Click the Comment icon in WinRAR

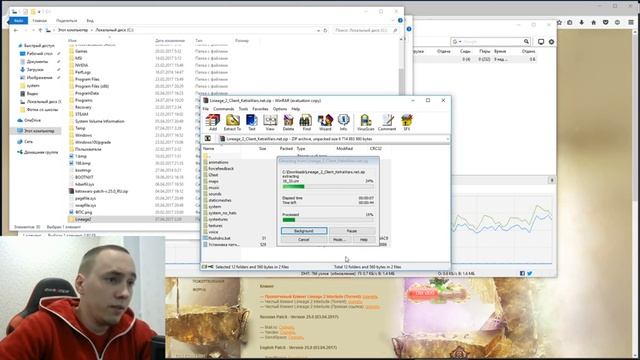tap(387, 122)
